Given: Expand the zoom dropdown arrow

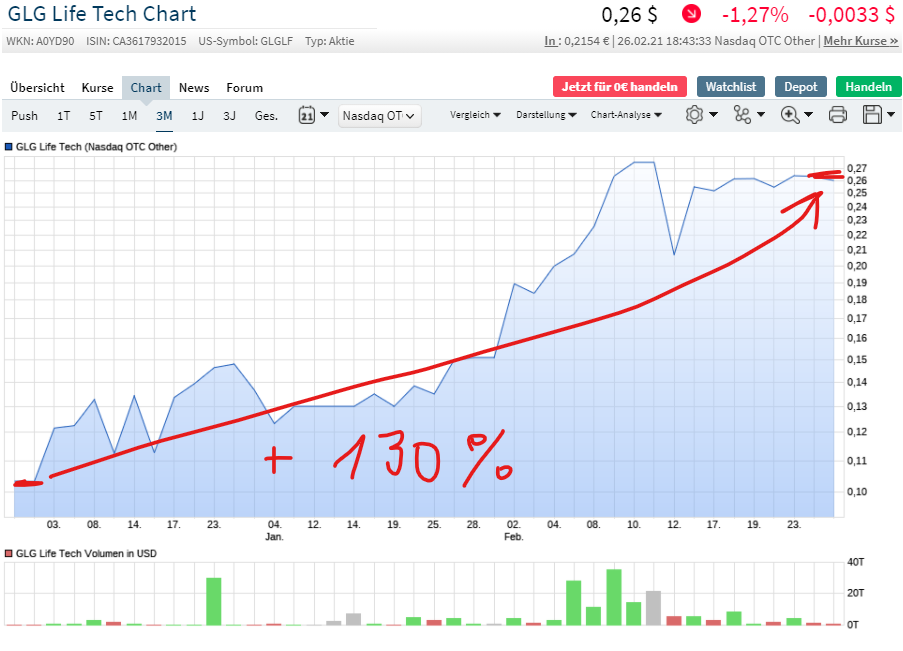Looking at the screenshot, I should click(808, 115).
